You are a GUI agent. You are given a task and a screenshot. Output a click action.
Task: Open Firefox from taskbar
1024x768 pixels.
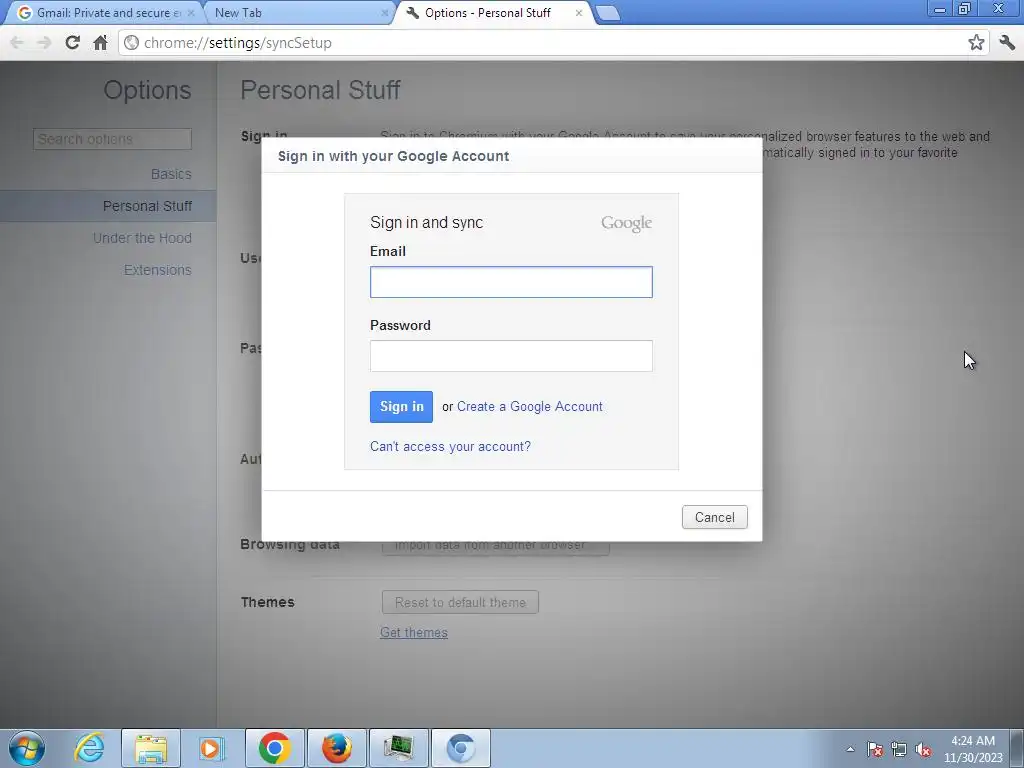click(x=336, y=748)
